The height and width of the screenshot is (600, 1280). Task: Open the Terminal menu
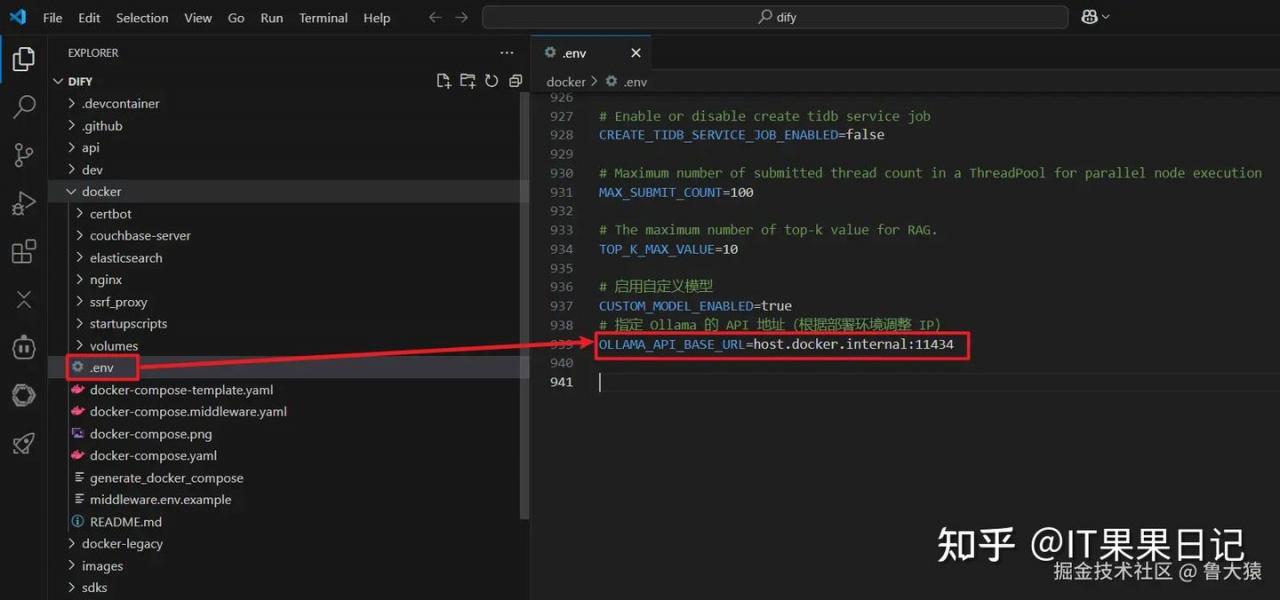323,18
